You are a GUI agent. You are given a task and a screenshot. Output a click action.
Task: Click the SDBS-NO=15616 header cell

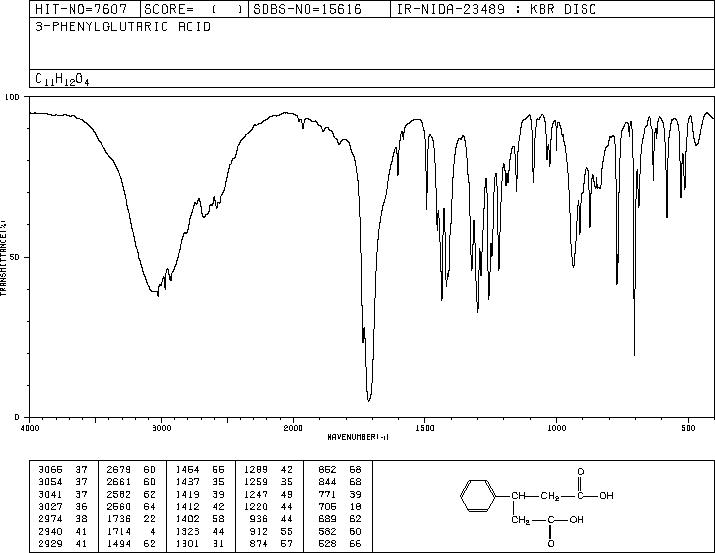point(319,9)
